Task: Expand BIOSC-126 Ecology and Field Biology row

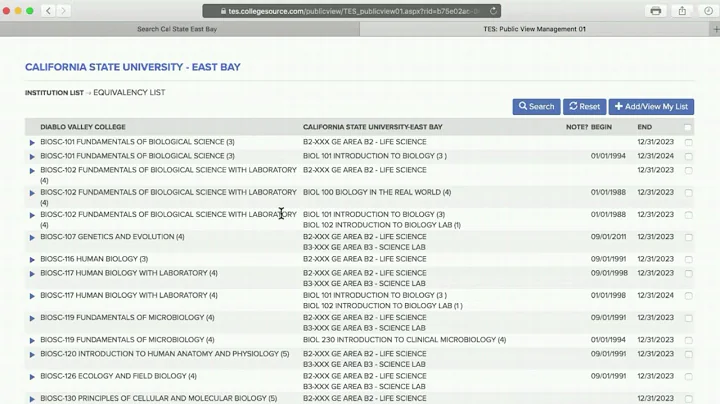Action: [32, 376]
